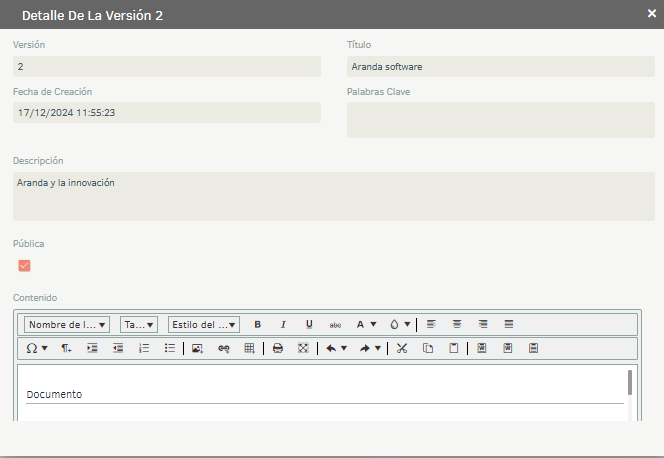Image resolution: width=664 pixels, height=458 pixels.
Task: Align text left
Action: [431, 324]
